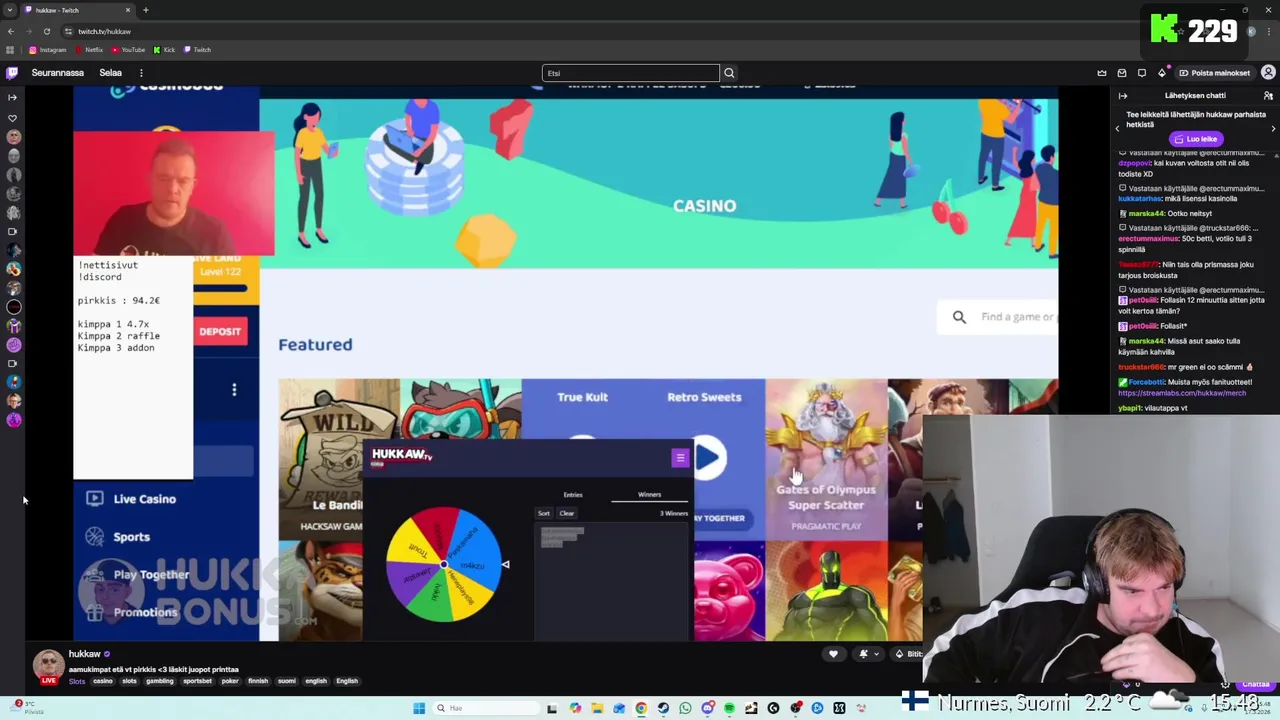The width and height of the screenshot is (1280, 720).
Task: Click the Bits diamond icon
Action: 1162,73
